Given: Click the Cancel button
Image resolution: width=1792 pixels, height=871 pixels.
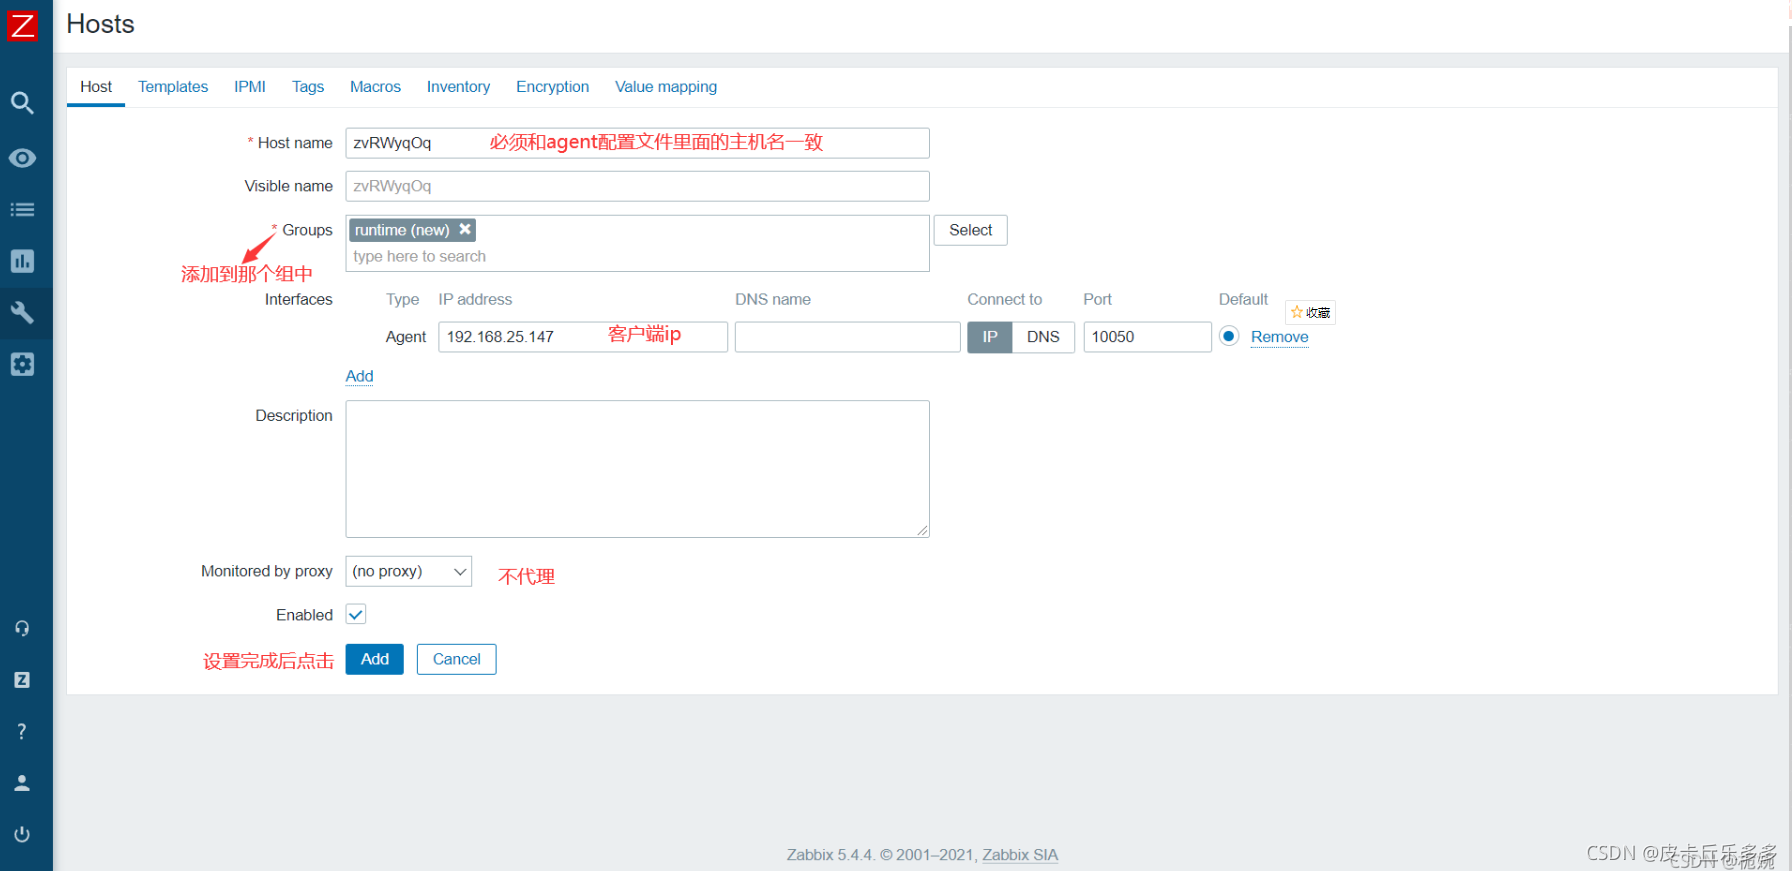Looking at the screenshot, I should pyautogui.click(x=457, y=659).
